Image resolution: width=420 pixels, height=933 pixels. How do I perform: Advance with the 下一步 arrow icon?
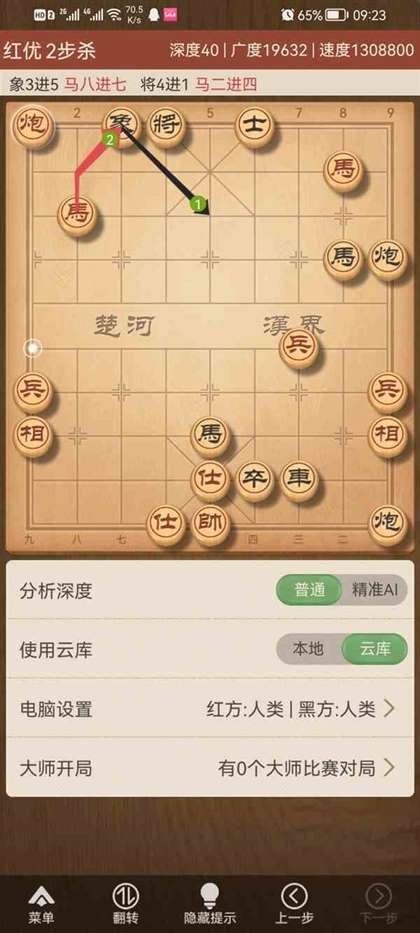[x=378, y=896]
